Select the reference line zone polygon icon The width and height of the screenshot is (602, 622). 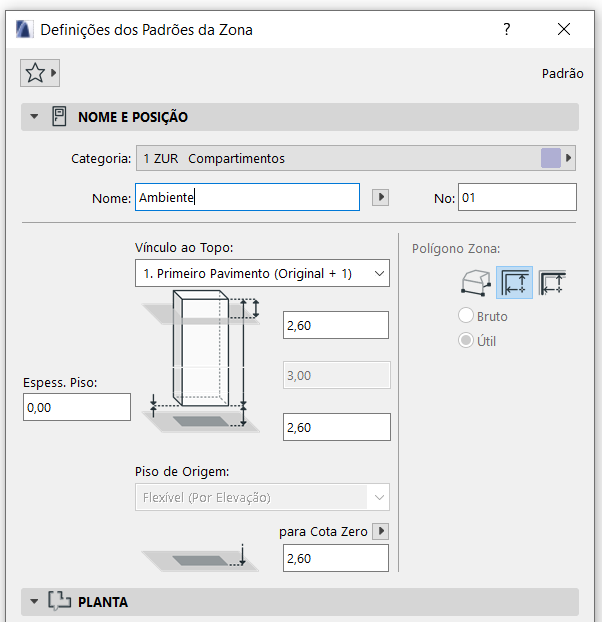tap(553, 283)
